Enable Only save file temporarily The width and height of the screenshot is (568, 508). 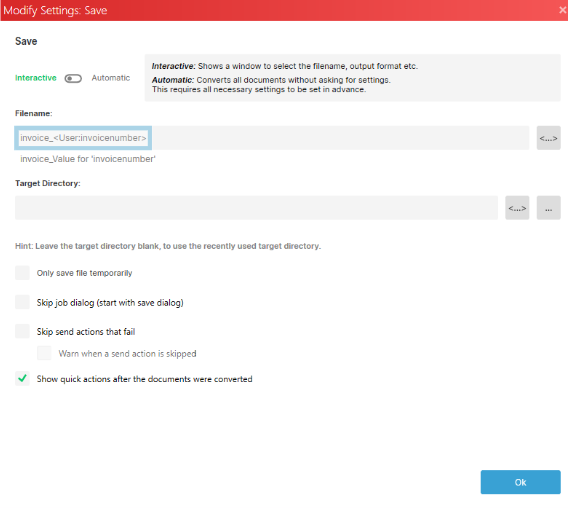pos(22,273)
